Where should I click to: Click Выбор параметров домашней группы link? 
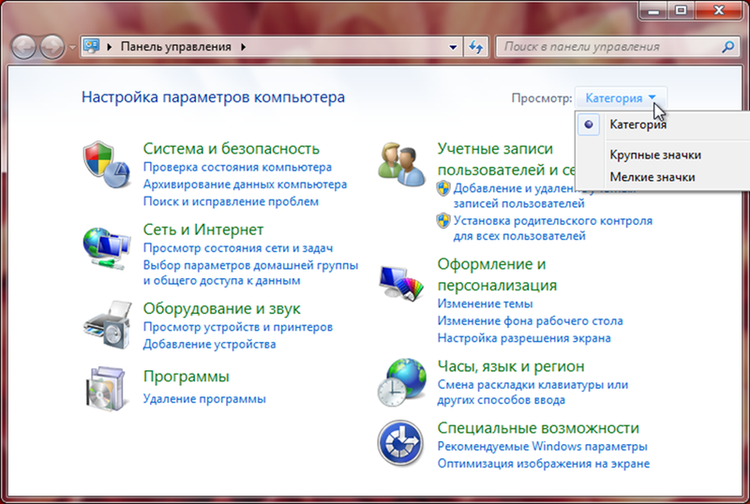251,273
